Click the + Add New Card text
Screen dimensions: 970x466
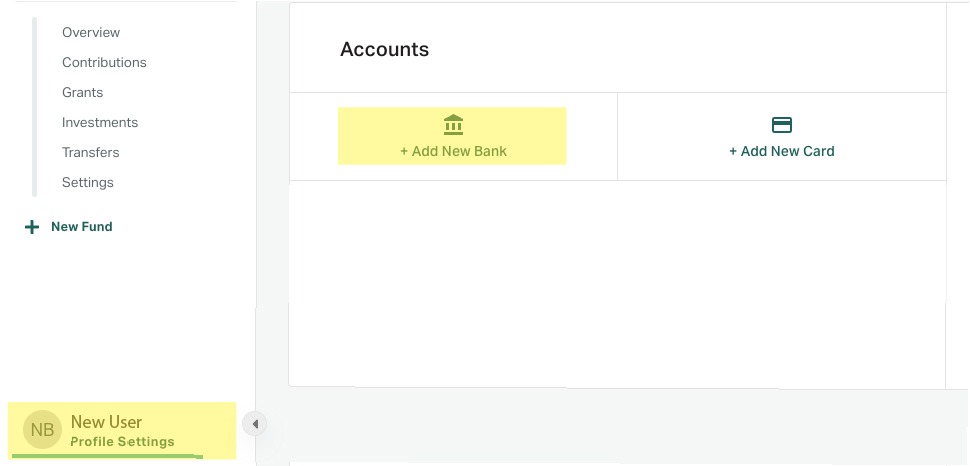click(782, 151)
